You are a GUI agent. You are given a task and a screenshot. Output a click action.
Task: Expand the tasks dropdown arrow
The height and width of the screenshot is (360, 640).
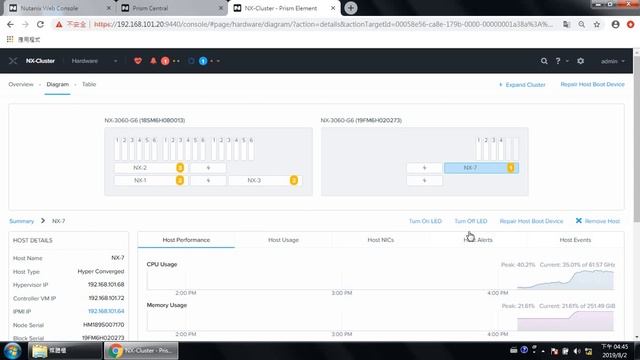coord(218,61)
